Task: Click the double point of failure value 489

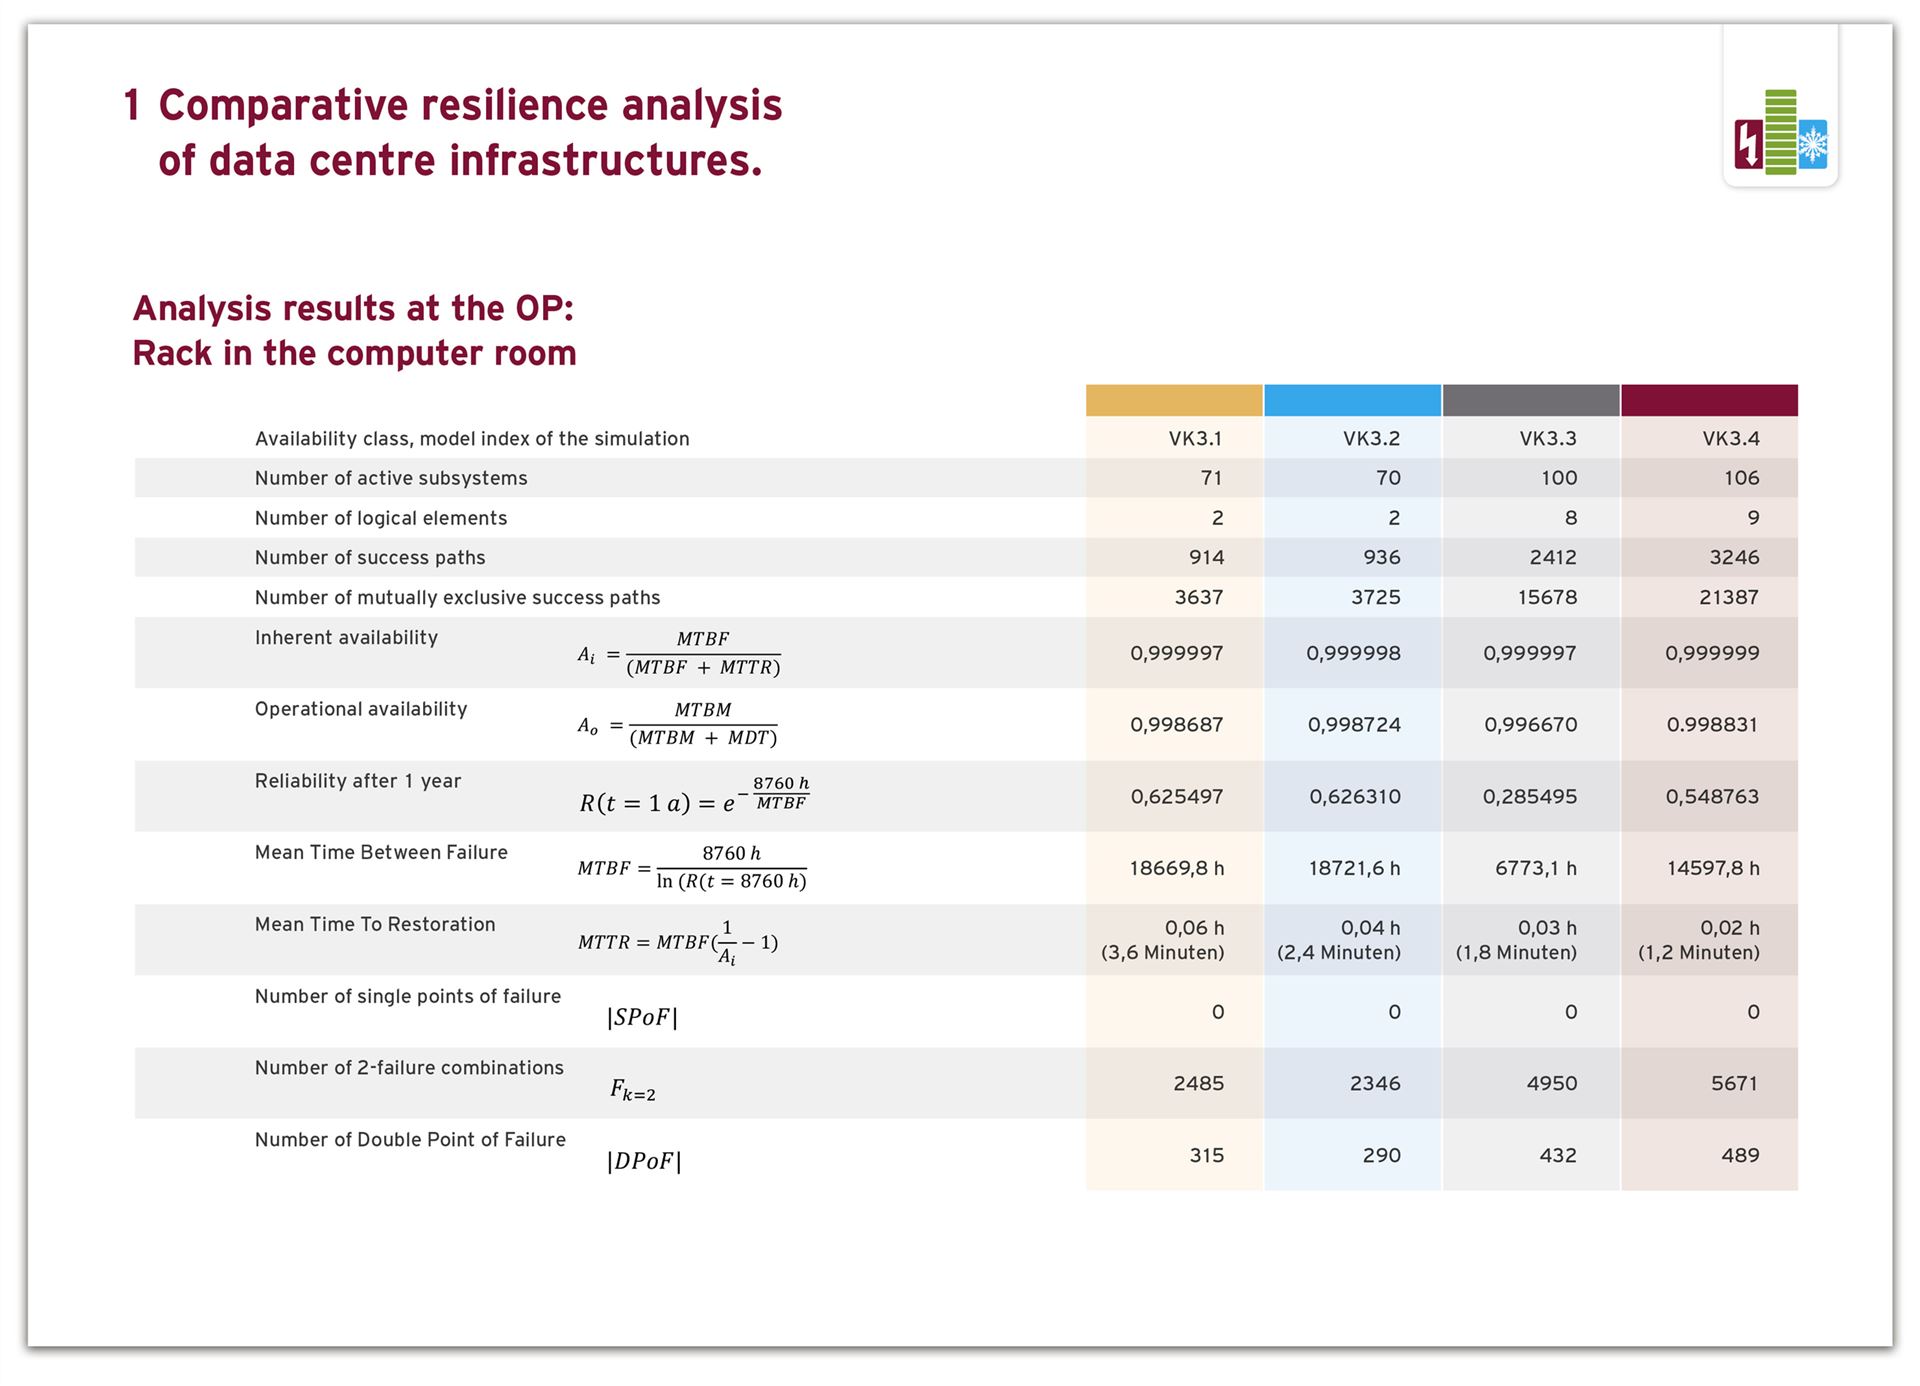Action: tap(1740, 1155)
